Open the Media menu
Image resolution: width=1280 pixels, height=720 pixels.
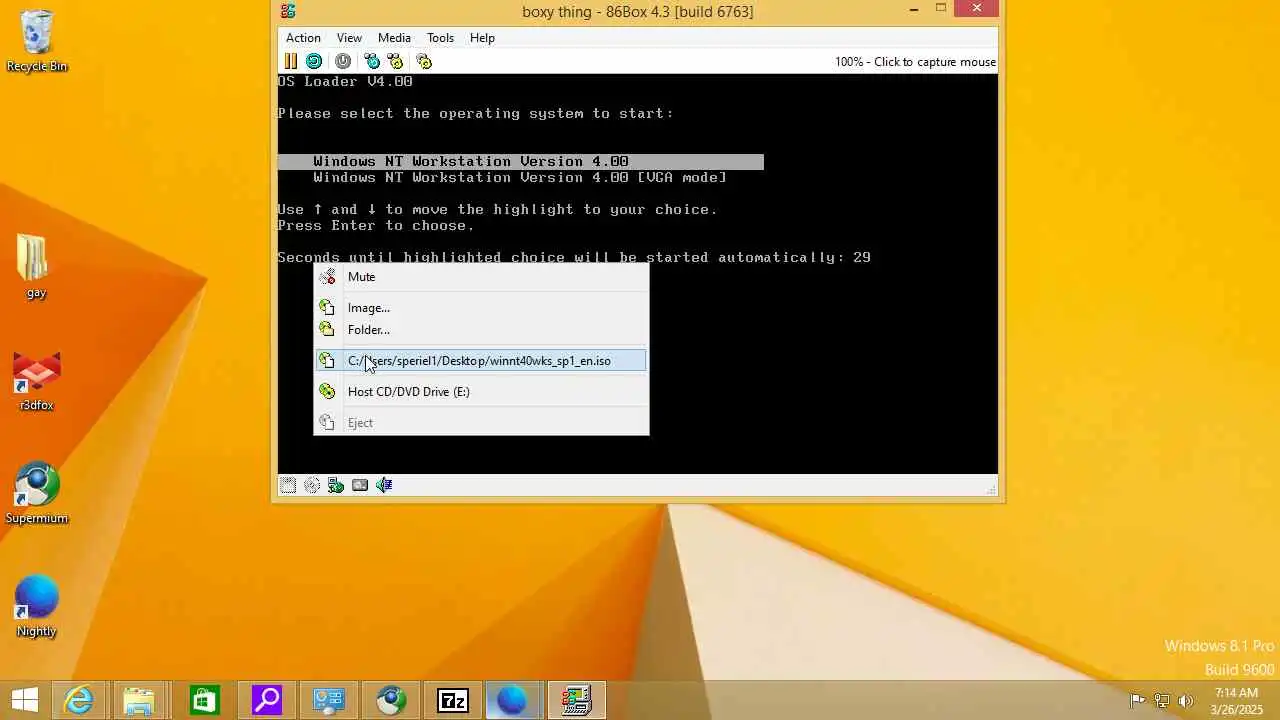click(x=394, y=37)
